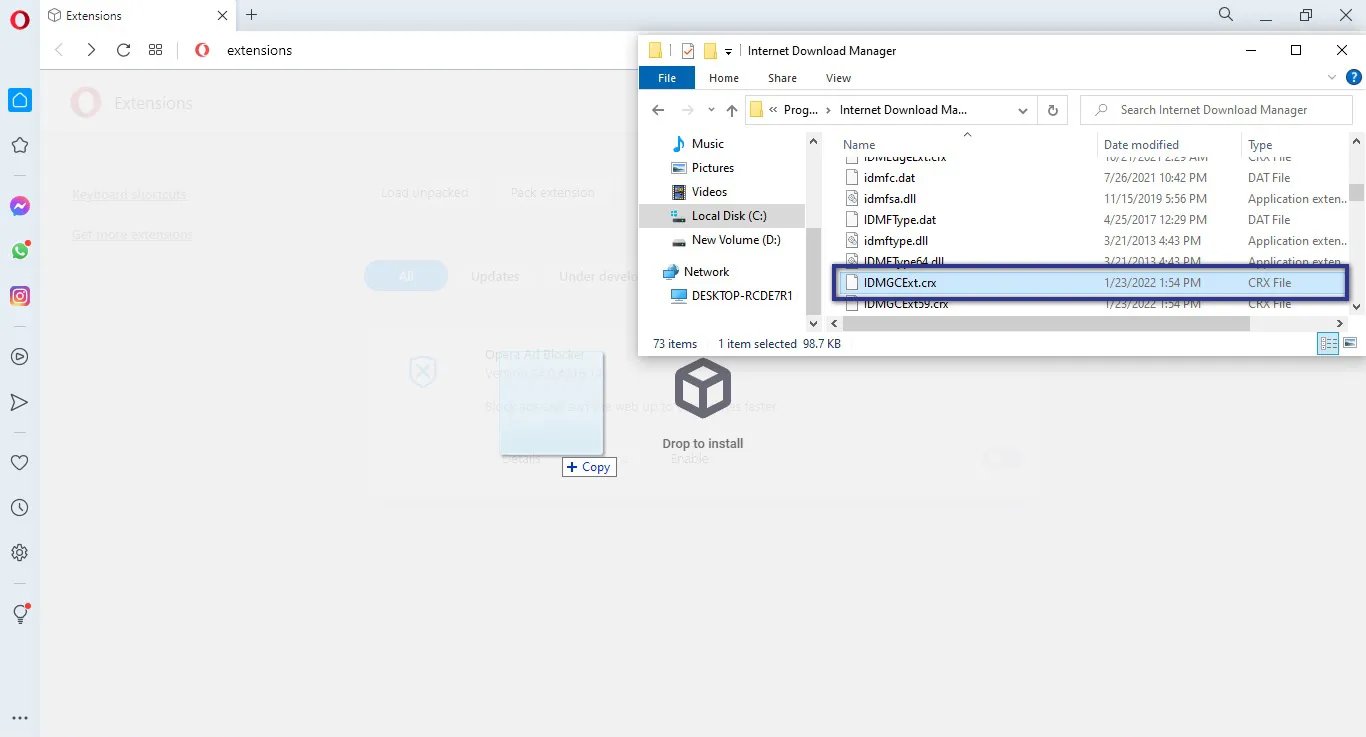Navigate up one folder level in Explorer

[x=732, y=110]
